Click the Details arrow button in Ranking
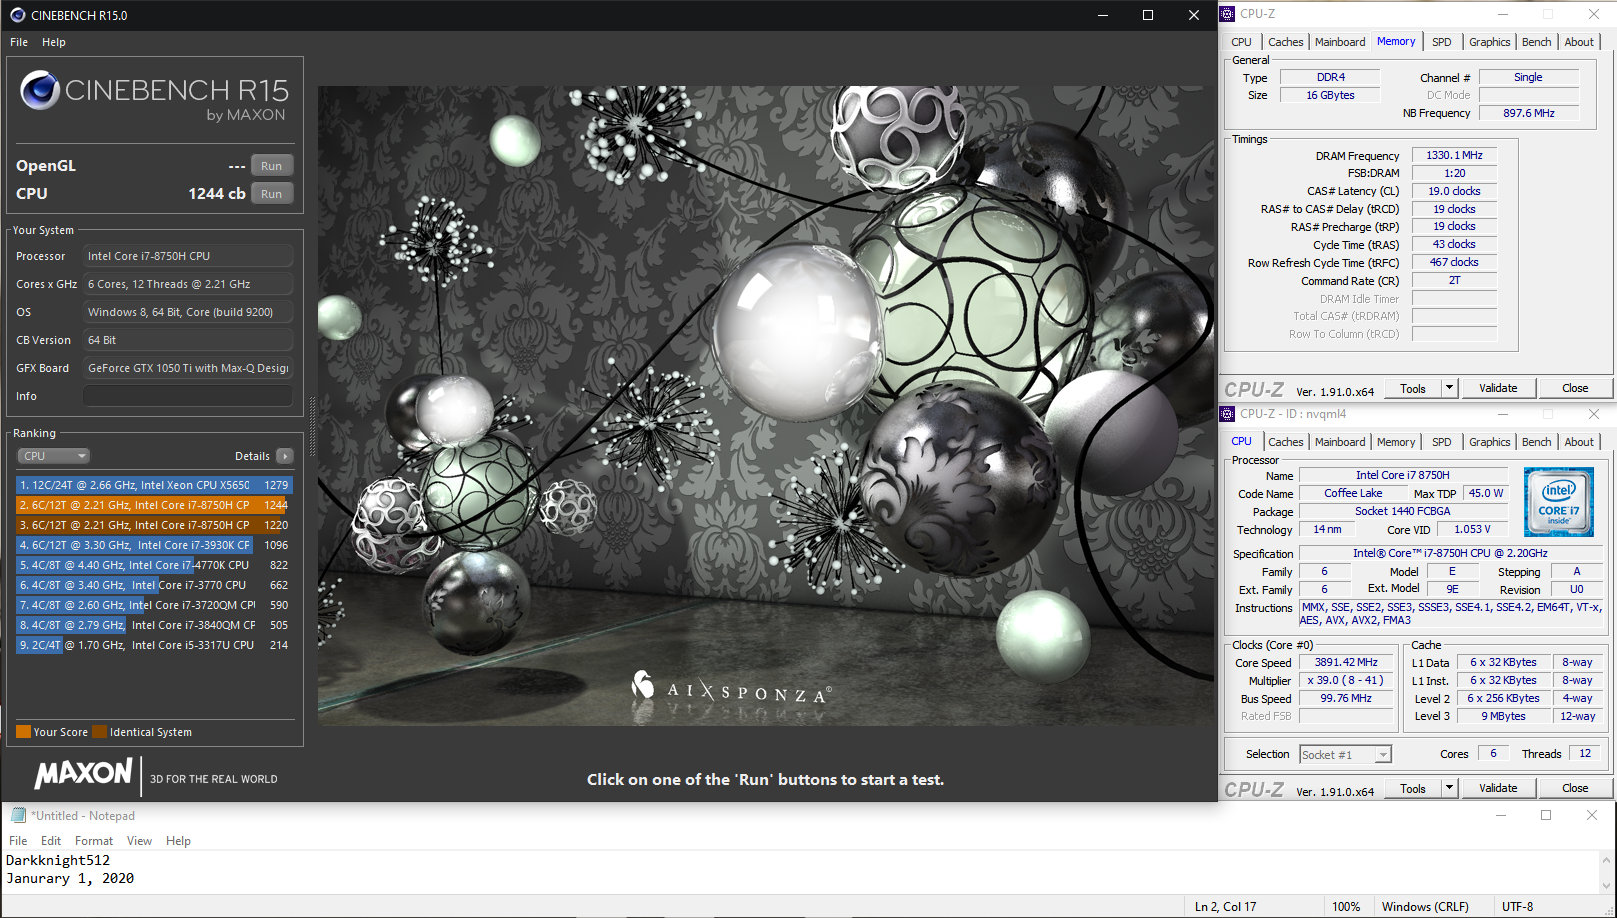Viewport: 1617px width, 918px height. pyautogui.click(x=285, y=456)
